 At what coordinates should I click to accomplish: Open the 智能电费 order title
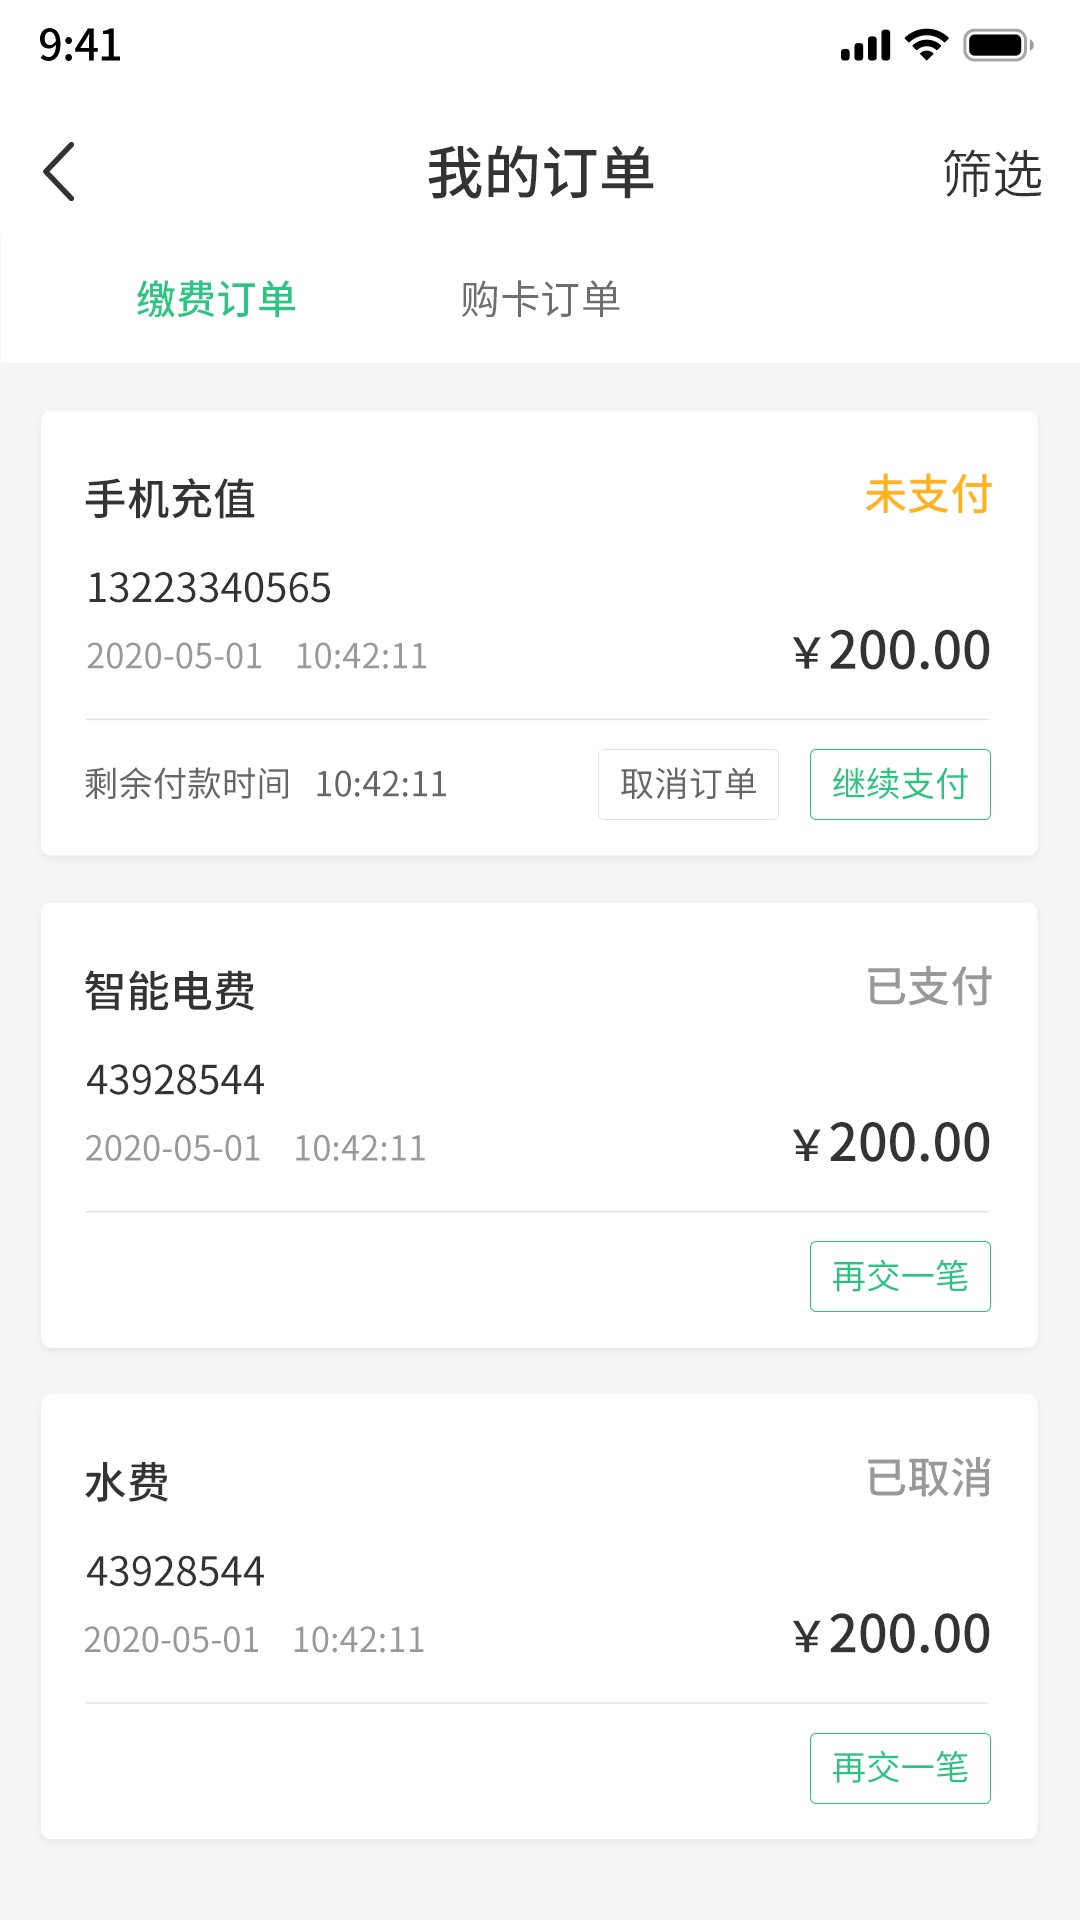(x=170, y=991)
